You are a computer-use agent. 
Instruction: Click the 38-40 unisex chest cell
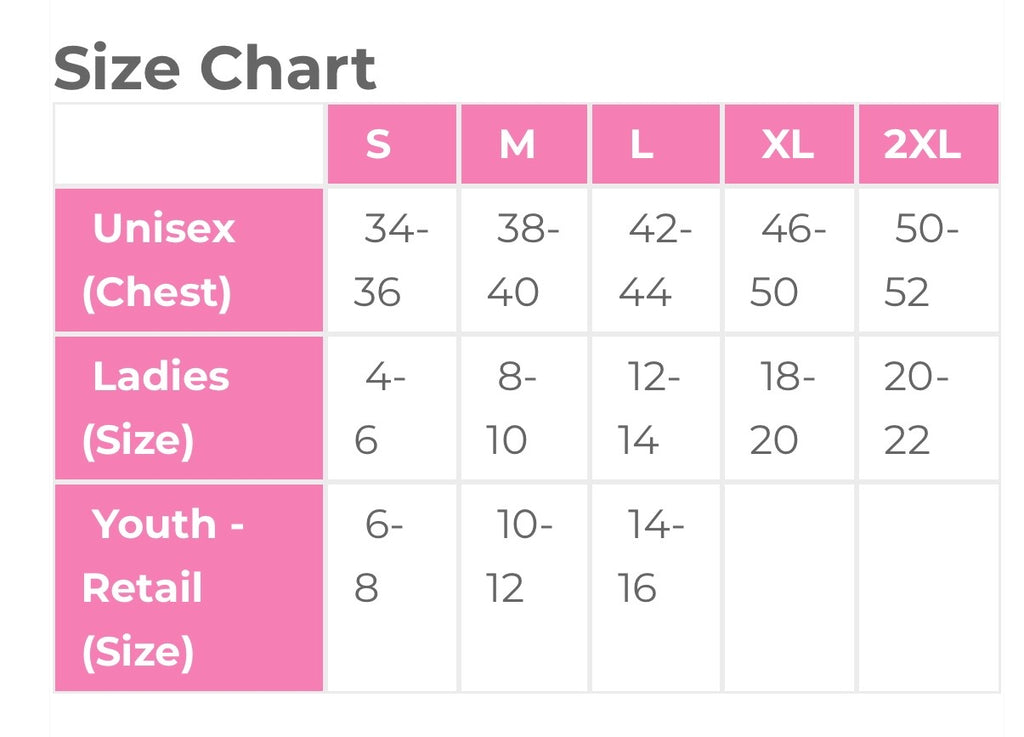(x=524, y=260)
